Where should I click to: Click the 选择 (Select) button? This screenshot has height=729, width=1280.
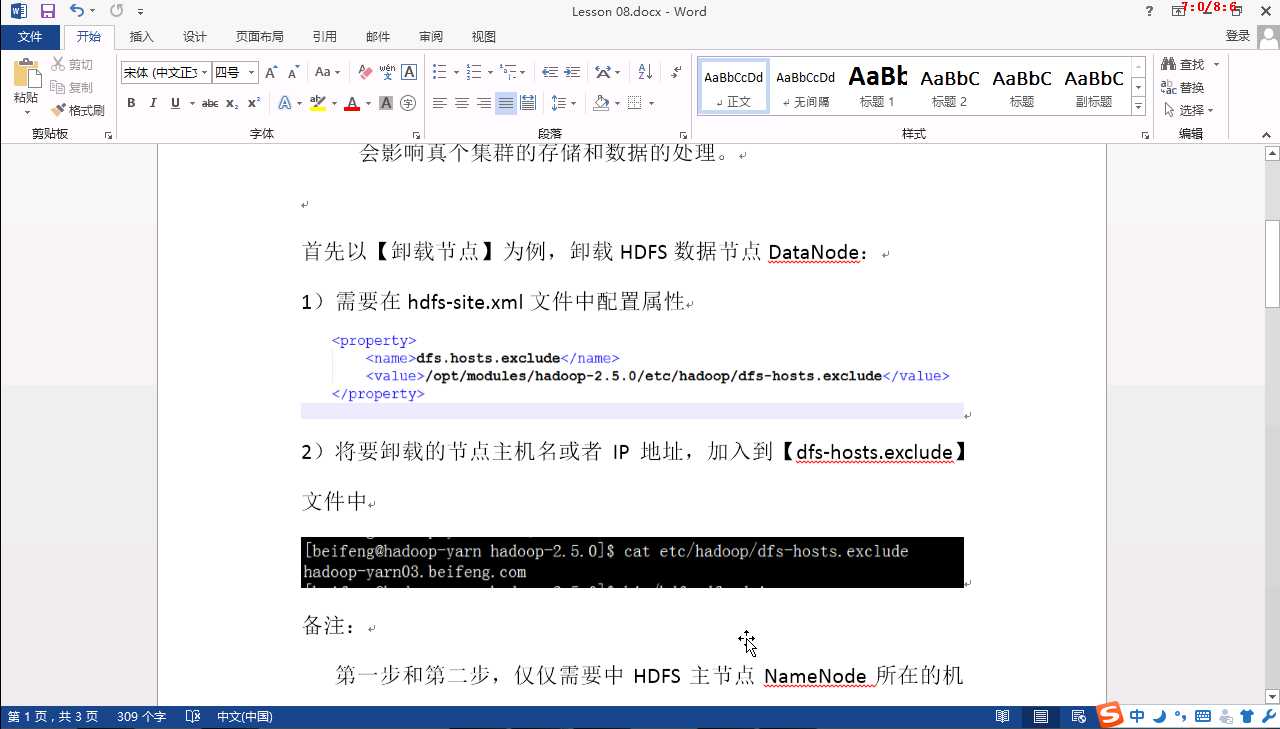pos(1188,110)
